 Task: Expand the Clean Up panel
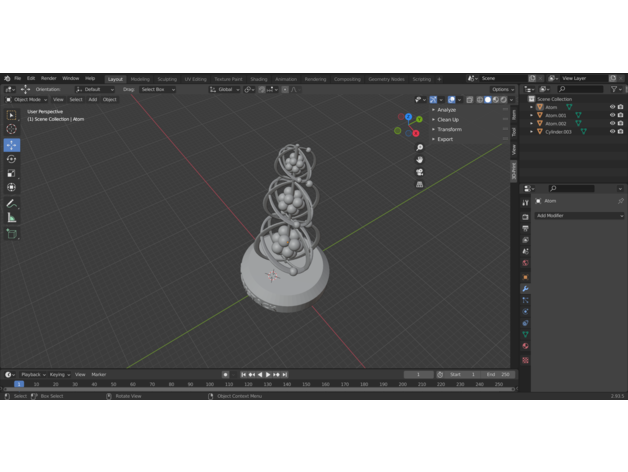(x=447, y=119)
